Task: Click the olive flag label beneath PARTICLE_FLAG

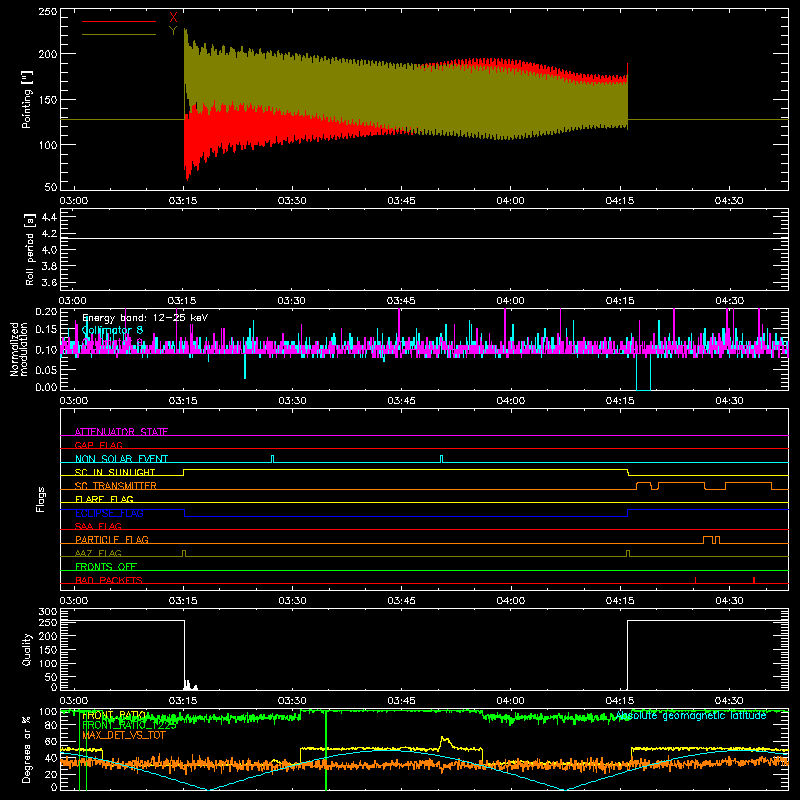Action: [x=98, y=553]
